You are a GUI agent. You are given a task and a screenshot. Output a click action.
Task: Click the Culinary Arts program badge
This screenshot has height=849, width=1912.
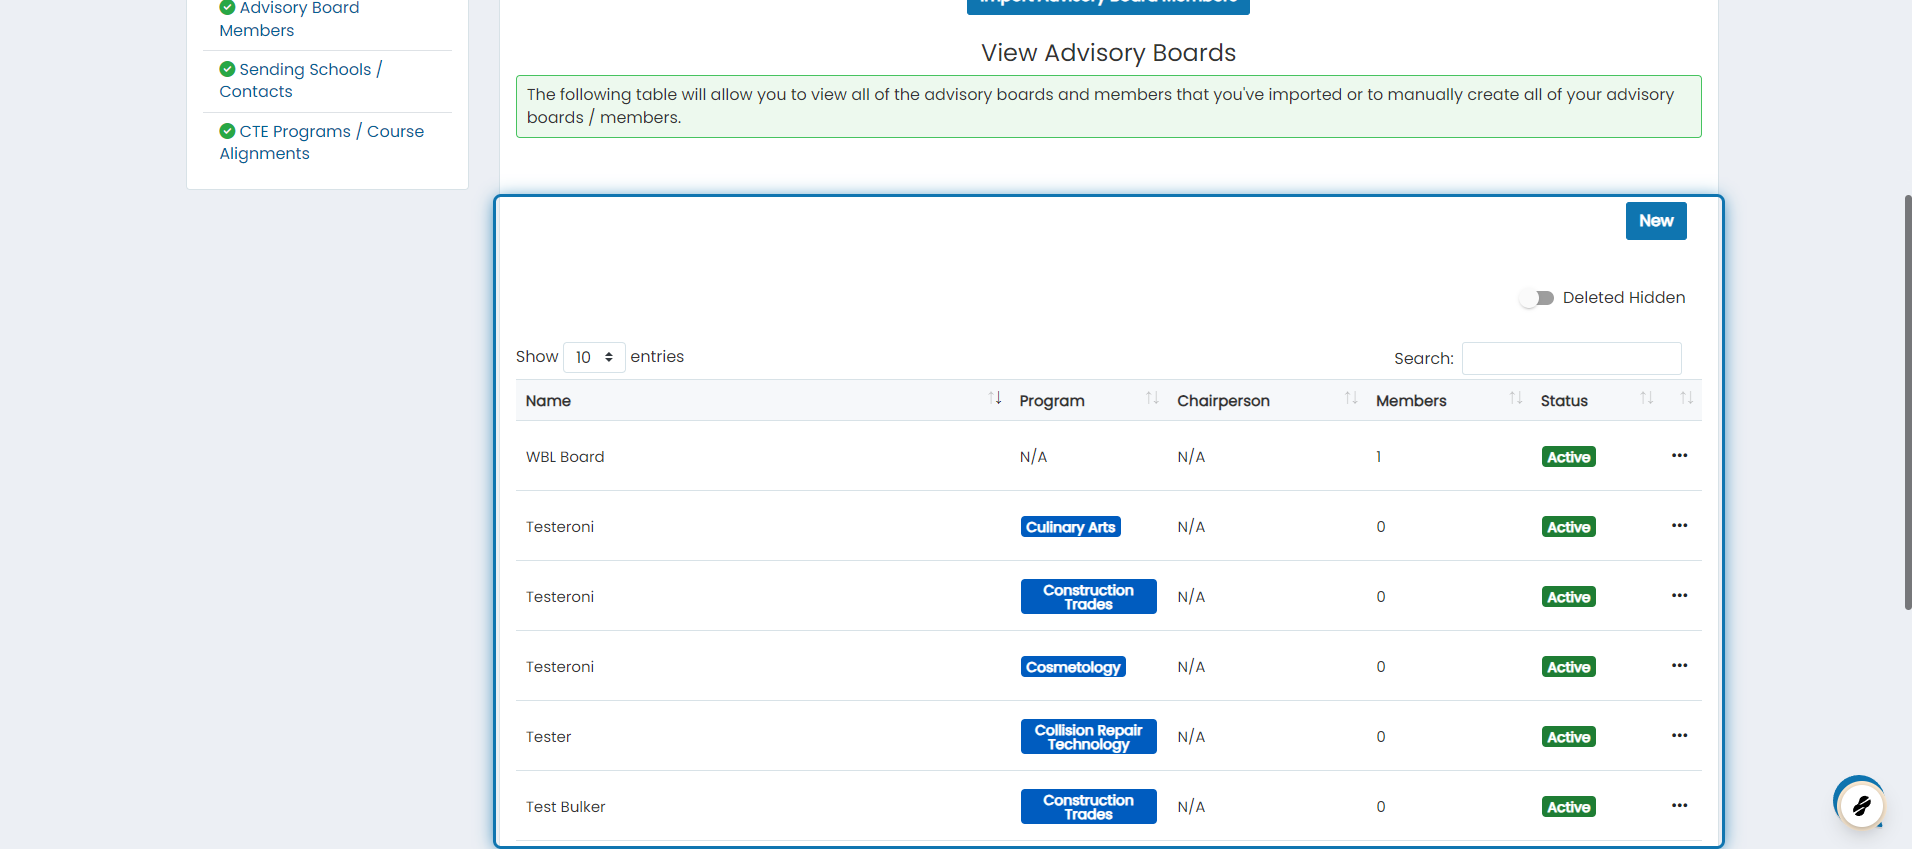coord(1070,527)
